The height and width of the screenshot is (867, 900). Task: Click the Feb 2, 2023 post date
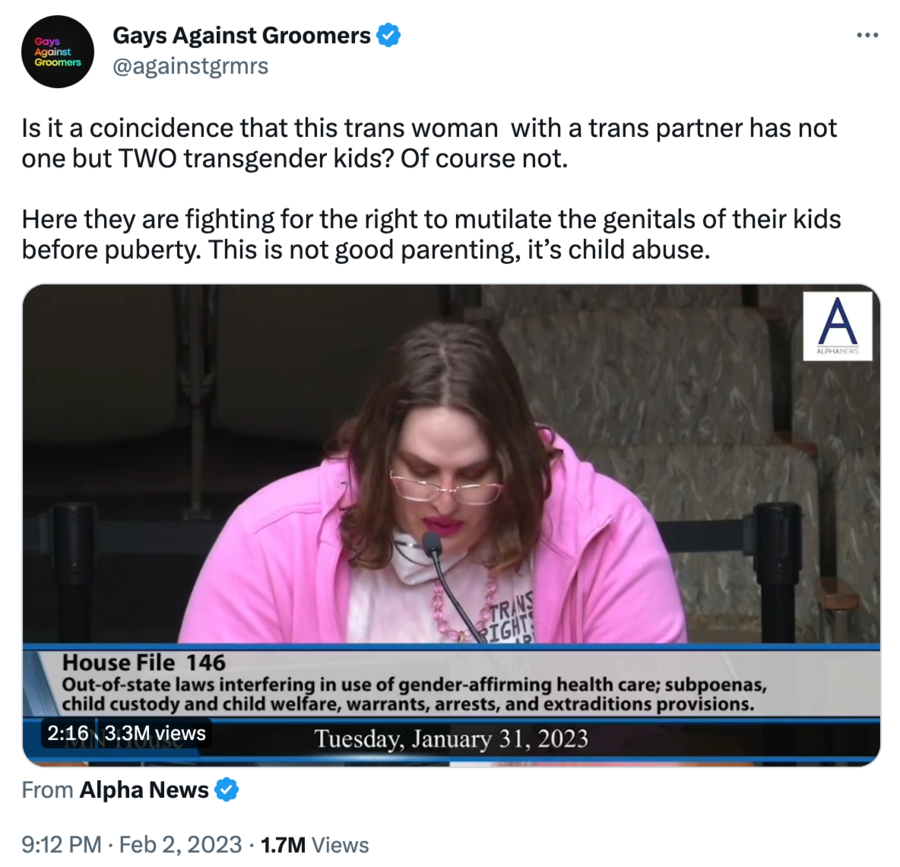click(x=180, y=845)
